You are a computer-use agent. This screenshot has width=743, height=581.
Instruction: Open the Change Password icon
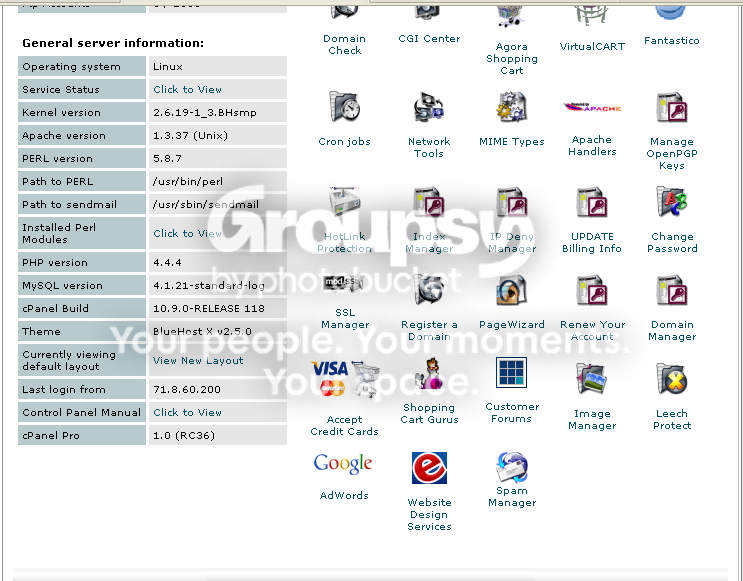coord(671,202)
